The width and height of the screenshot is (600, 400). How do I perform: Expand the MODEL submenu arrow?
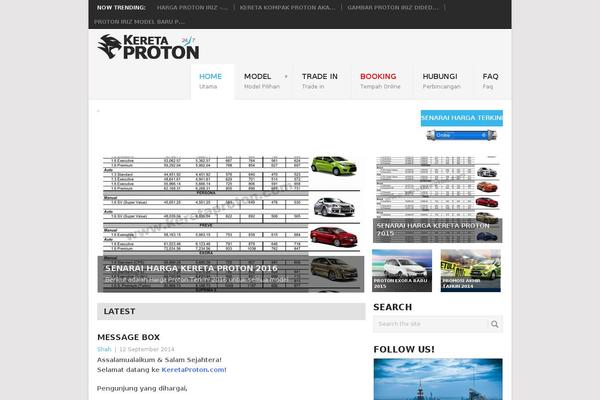286,77
